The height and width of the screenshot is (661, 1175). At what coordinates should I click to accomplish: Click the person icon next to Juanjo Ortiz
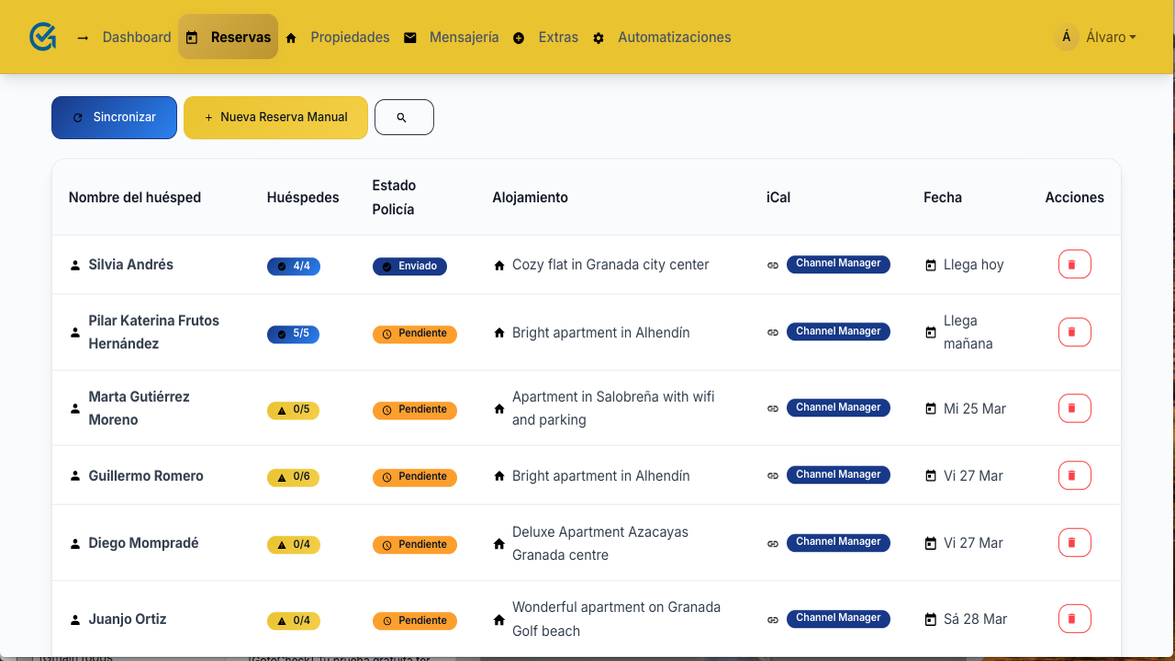74,619
